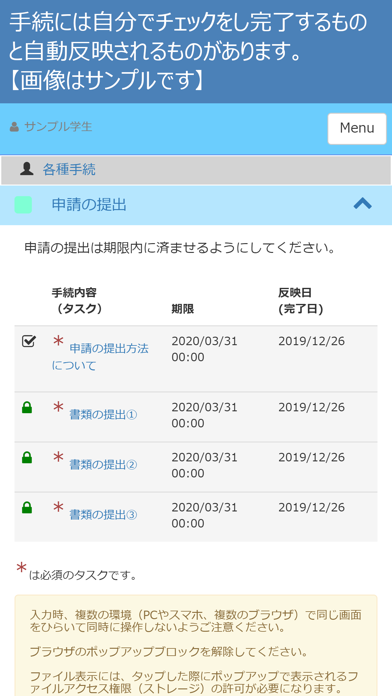Click the green lock icon for 書類の提出③

click(x=27, y=507)
